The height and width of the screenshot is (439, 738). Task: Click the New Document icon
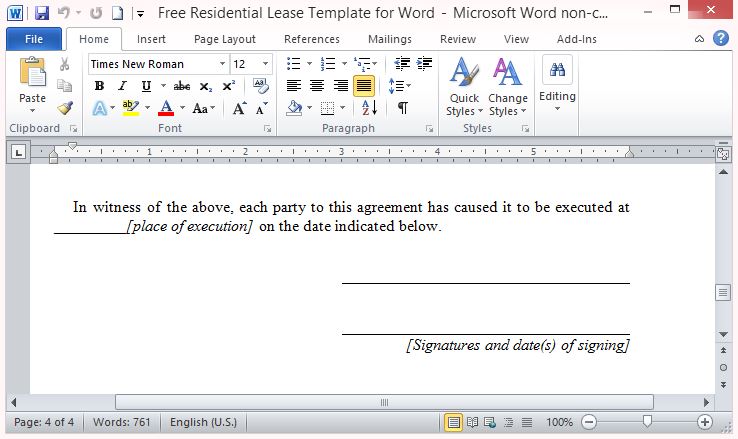coord(117,13)
